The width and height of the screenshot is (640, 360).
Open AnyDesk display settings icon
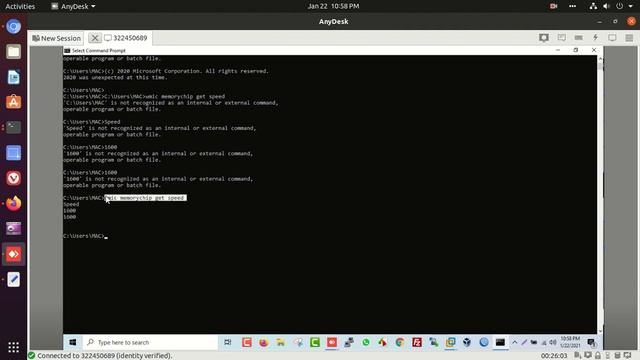point(612,38)
